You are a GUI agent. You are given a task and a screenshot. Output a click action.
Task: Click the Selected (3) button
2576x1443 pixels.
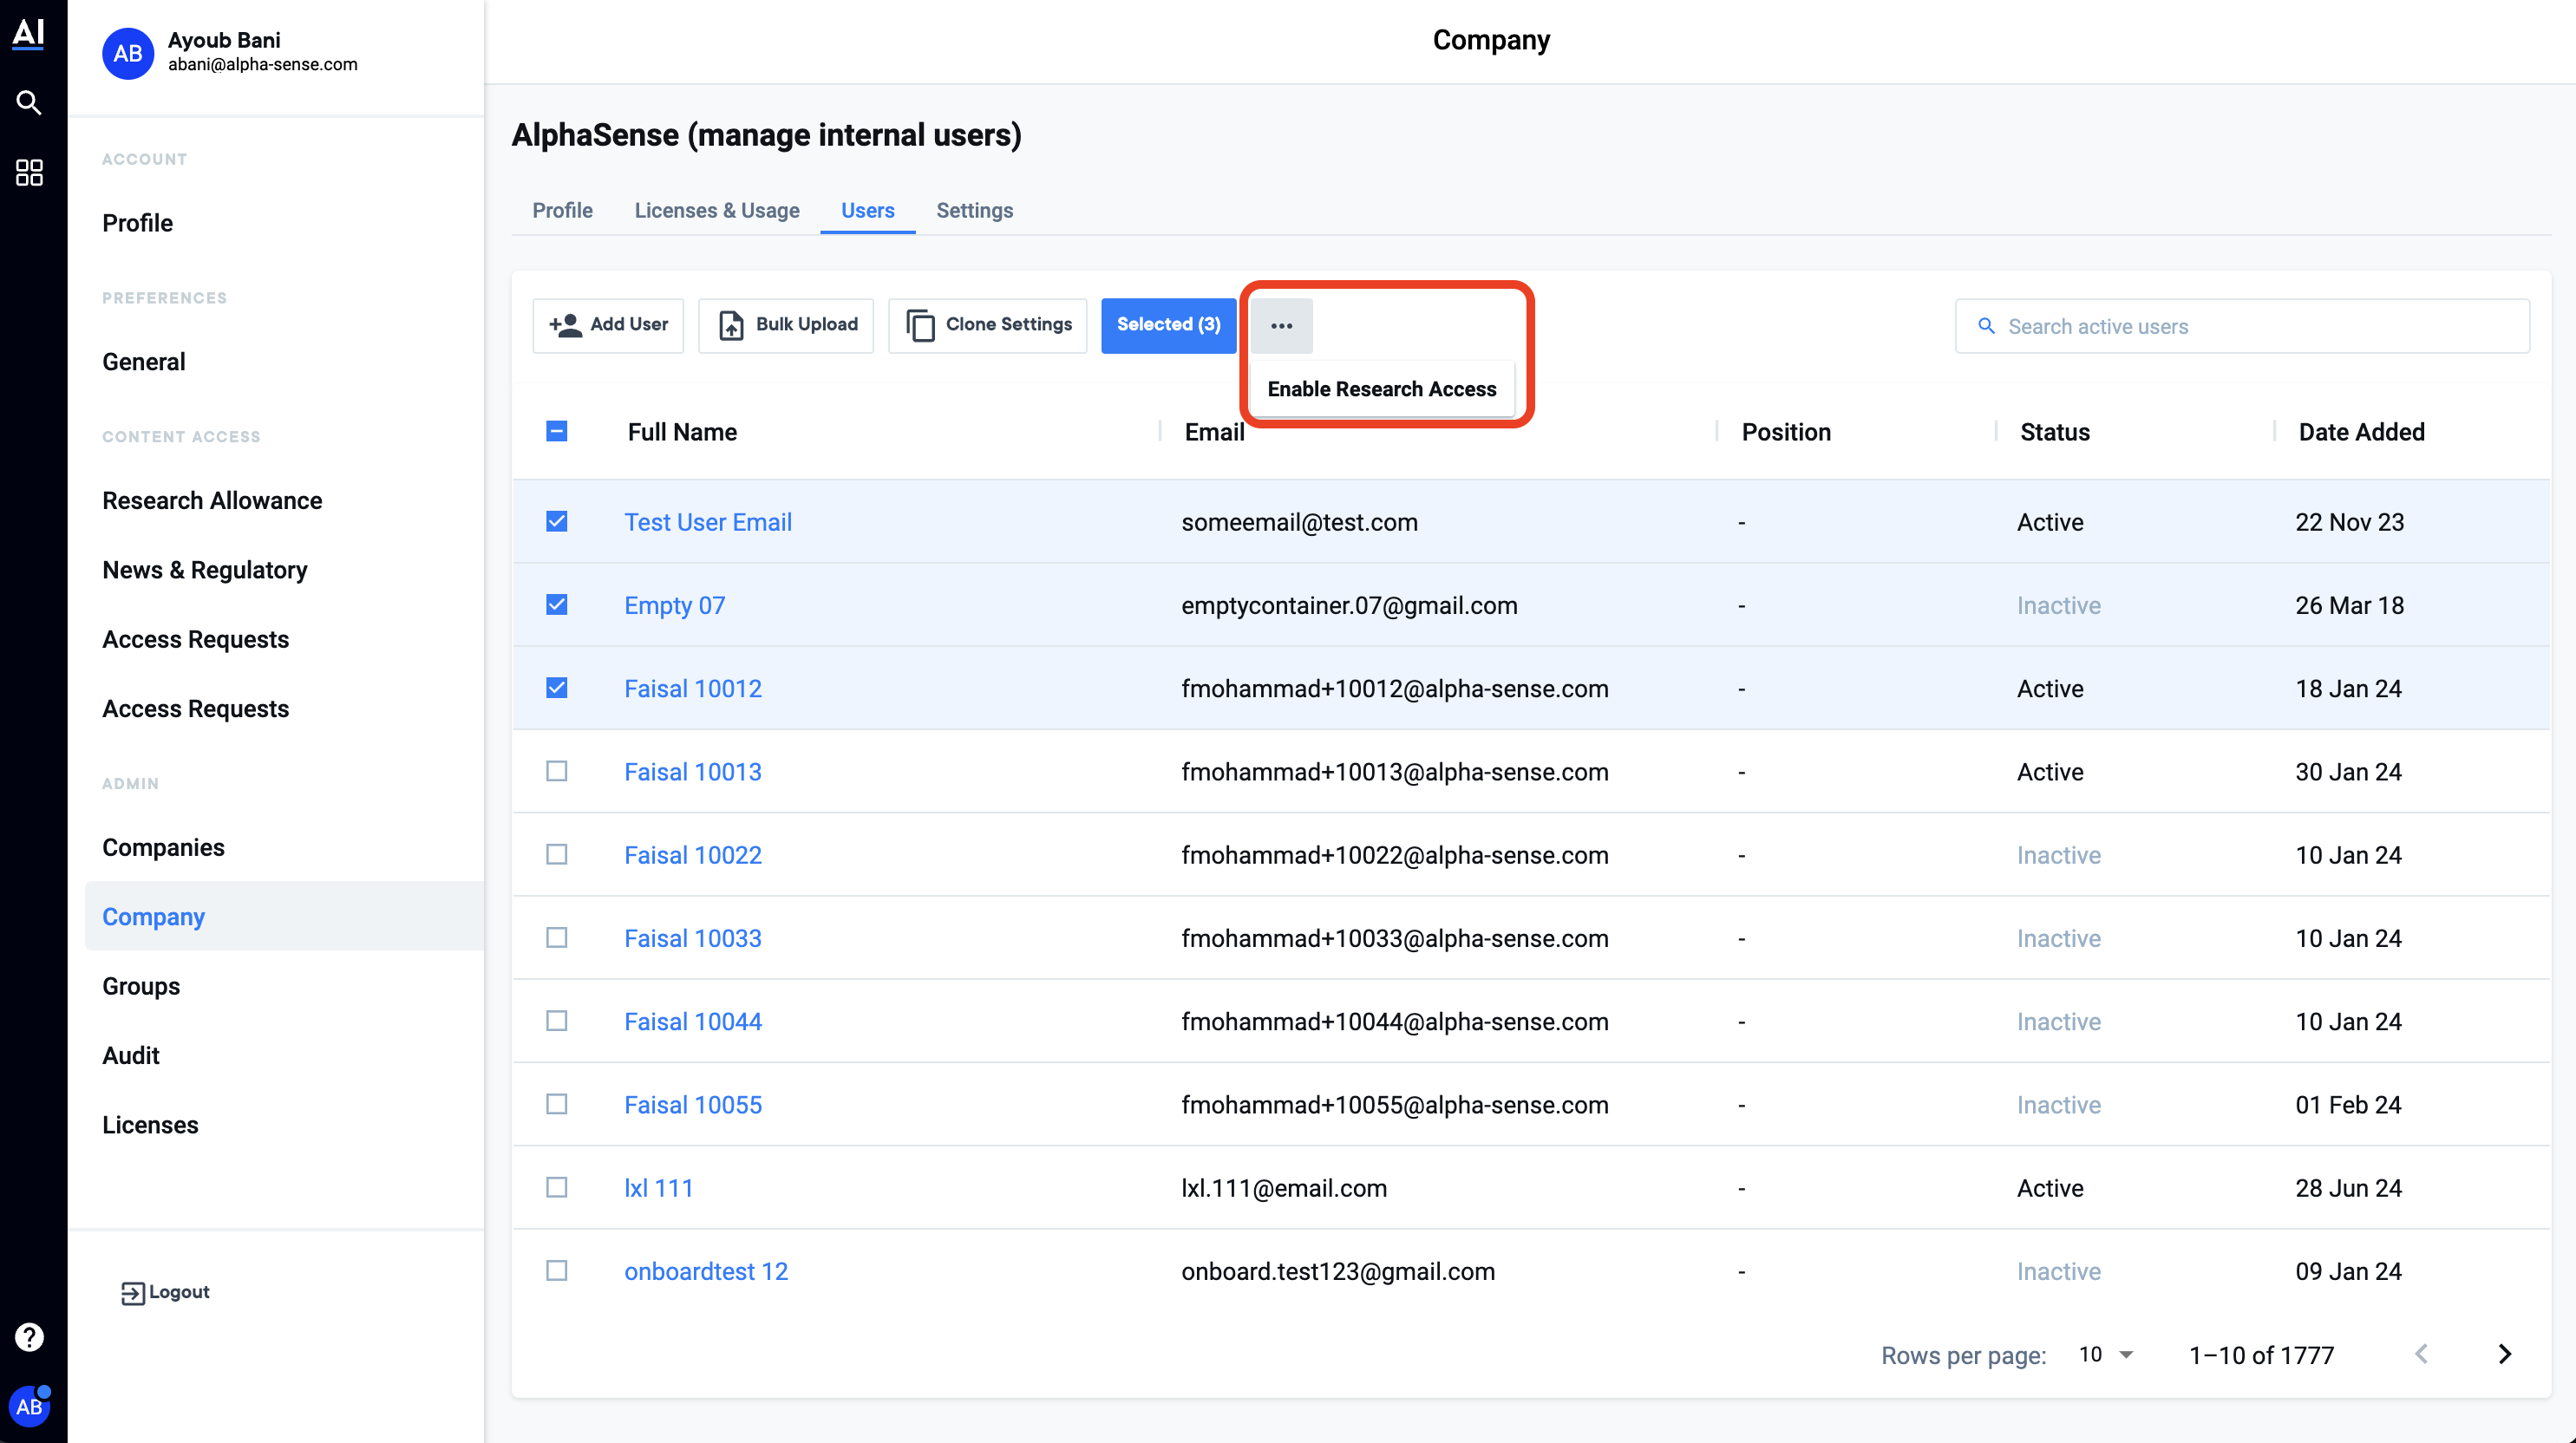pyautogui.click(x=1168, y=325)
